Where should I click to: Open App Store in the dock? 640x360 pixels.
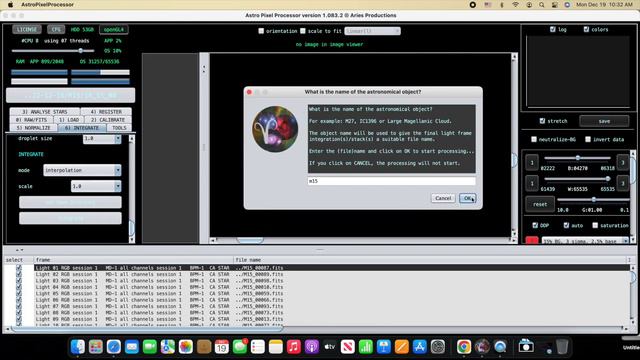pos(419,347)
